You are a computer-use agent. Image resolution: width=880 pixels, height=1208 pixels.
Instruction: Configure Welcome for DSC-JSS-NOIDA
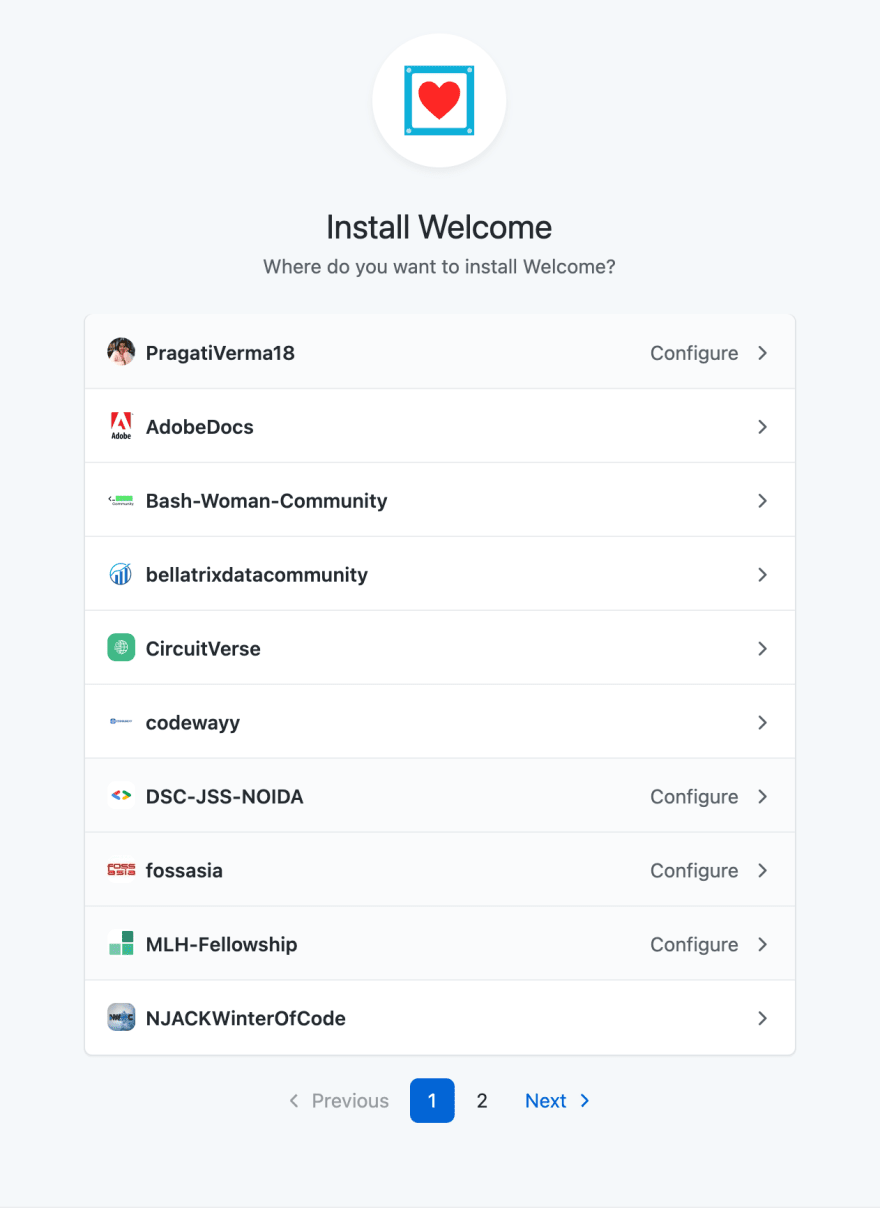[x=694, y=797]
